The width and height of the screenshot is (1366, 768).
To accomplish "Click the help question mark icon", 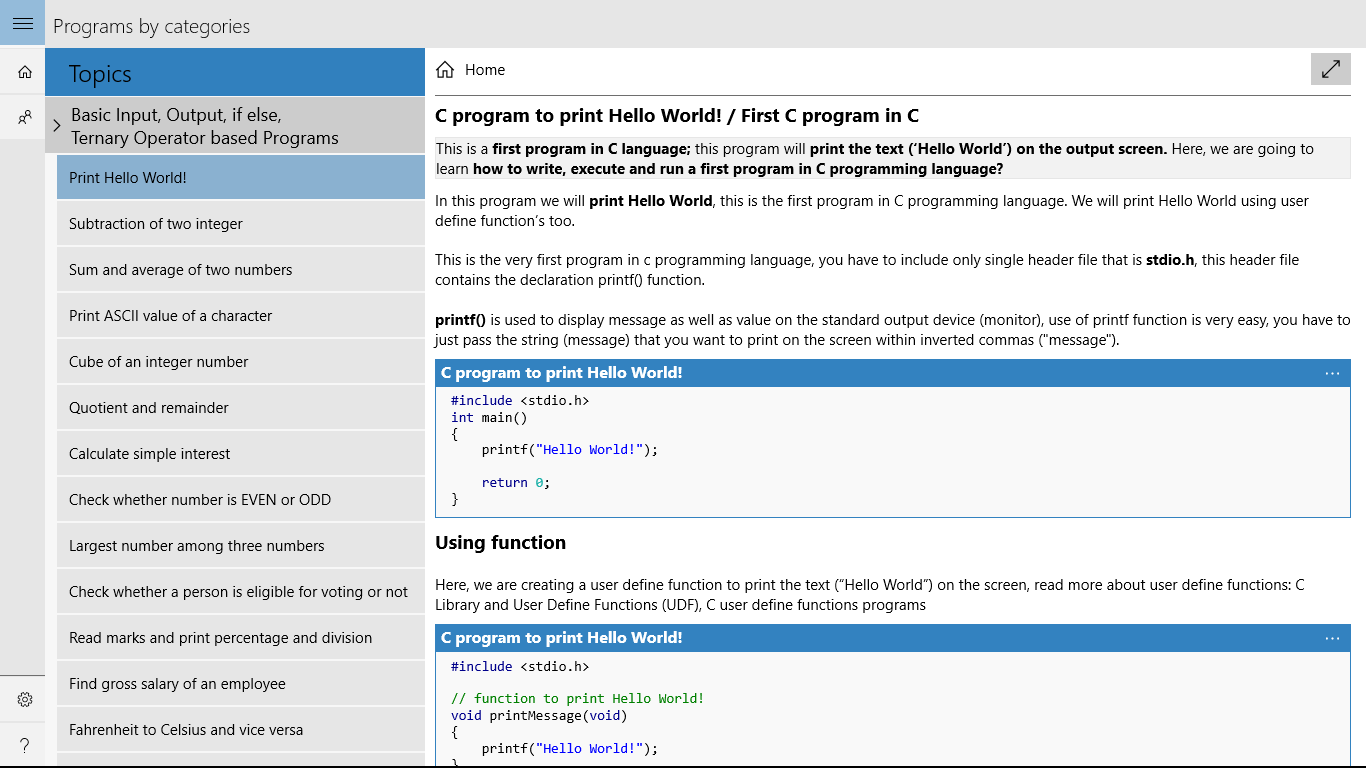I will (x=24, y=745).
